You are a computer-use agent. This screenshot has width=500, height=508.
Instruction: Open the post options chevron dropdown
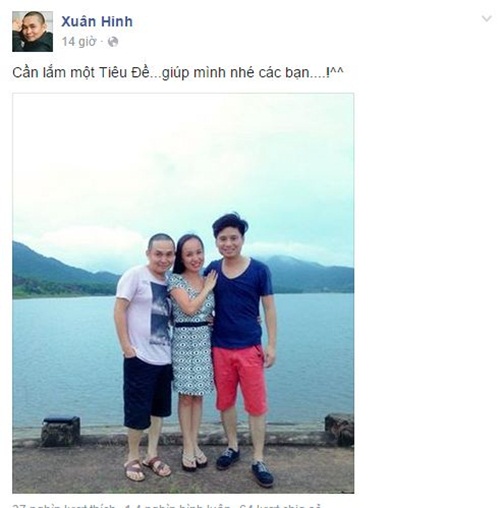tap(487, 19)
